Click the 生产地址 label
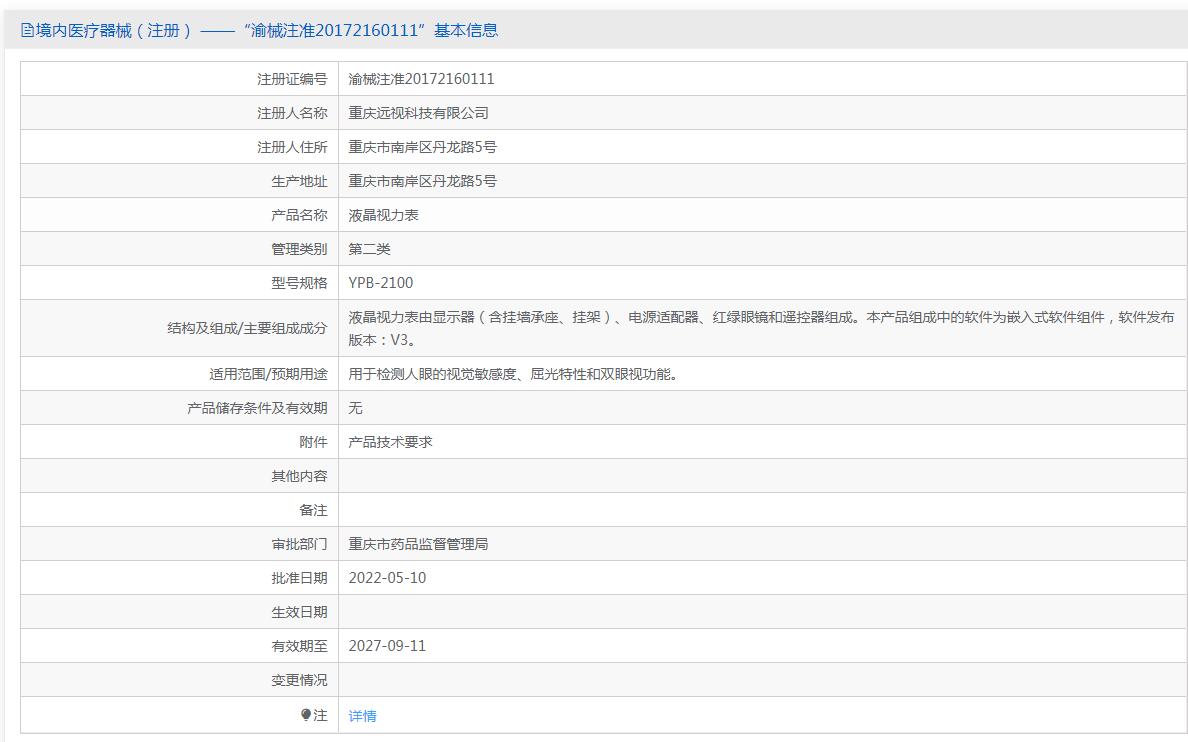Screen dimensions: 1188x742 299,181
